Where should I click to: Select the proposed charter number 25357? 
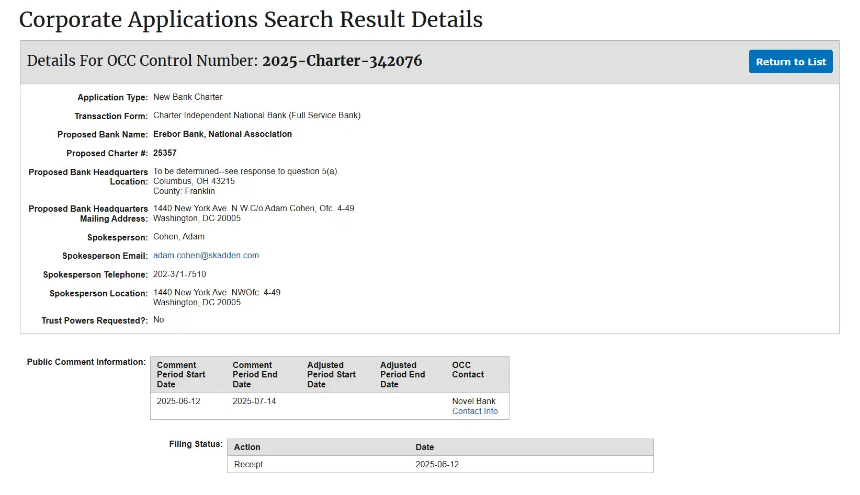click(x=165, y=153)
